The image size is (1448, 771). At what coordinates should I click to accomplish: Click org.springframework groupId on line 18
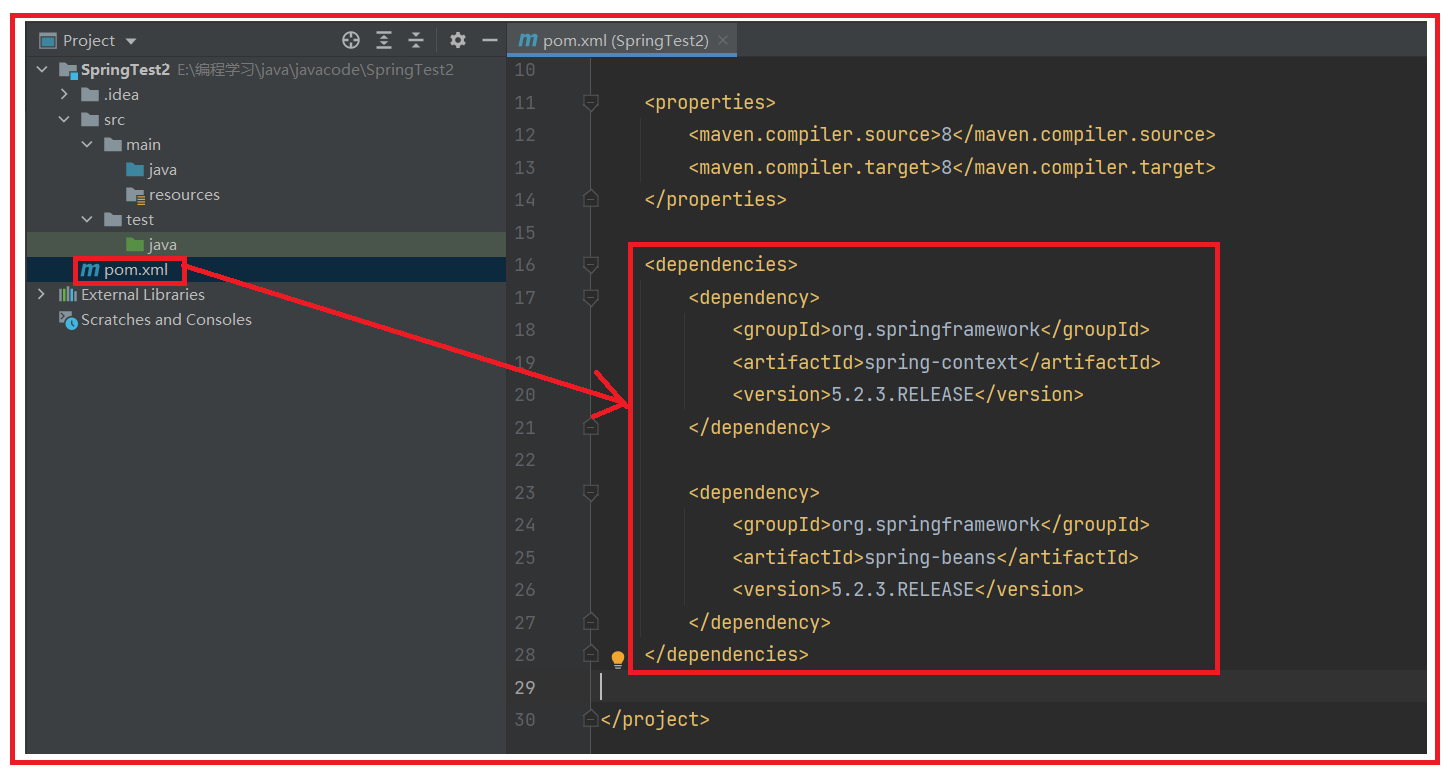tap(936, 329)
